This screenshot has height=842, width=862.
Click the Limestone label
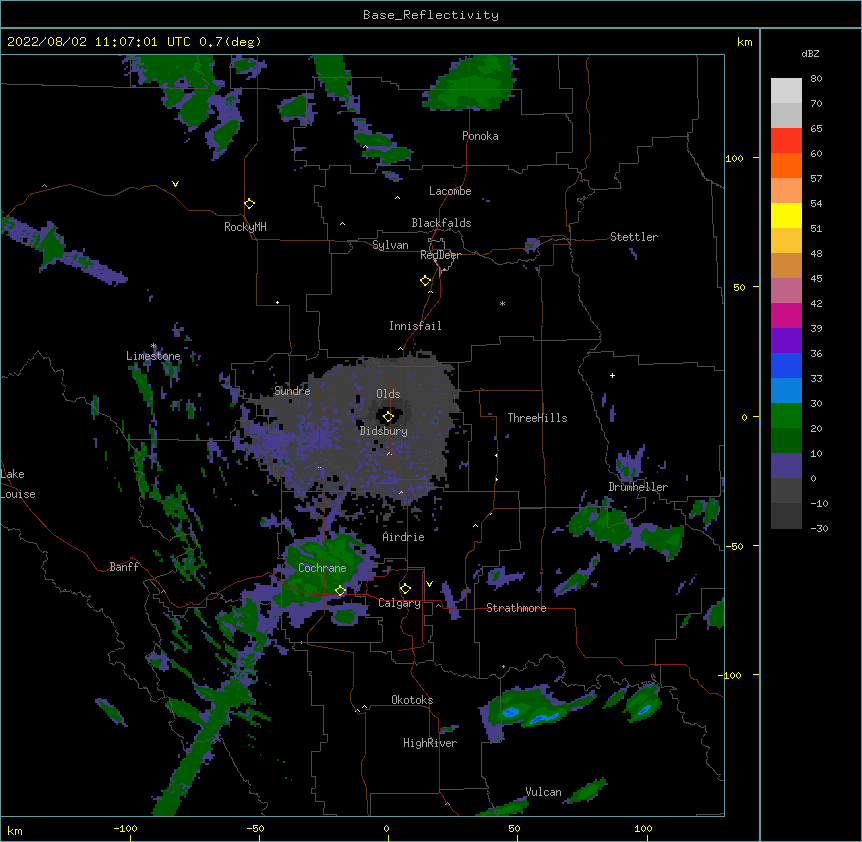click(x=153, y=356)
